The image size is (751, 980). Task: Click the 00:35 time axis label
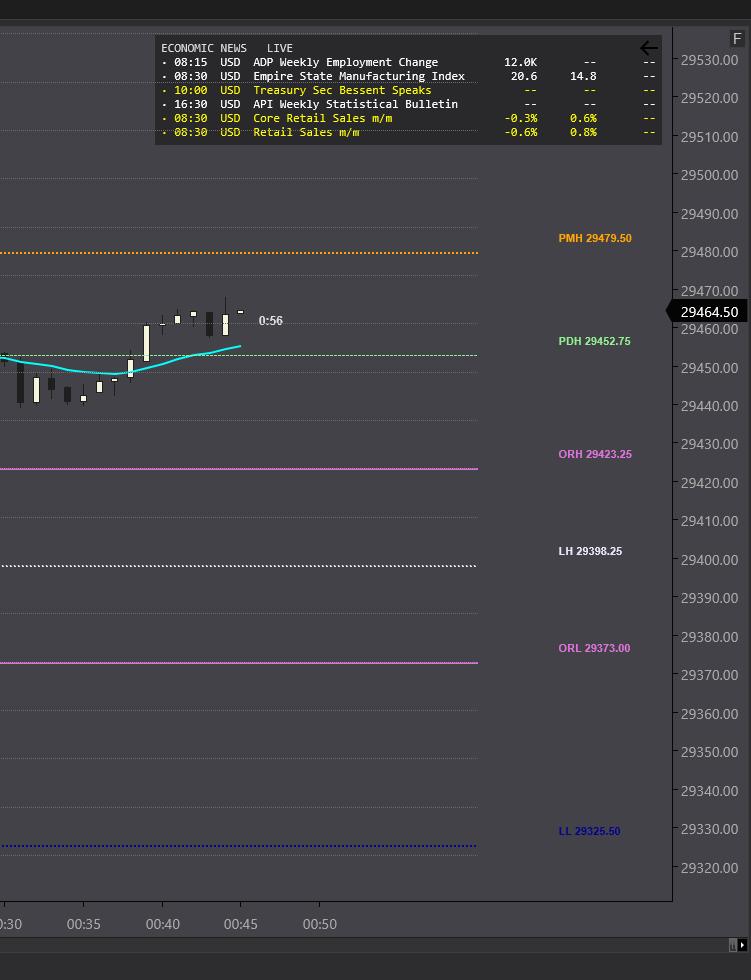point(84,924)
